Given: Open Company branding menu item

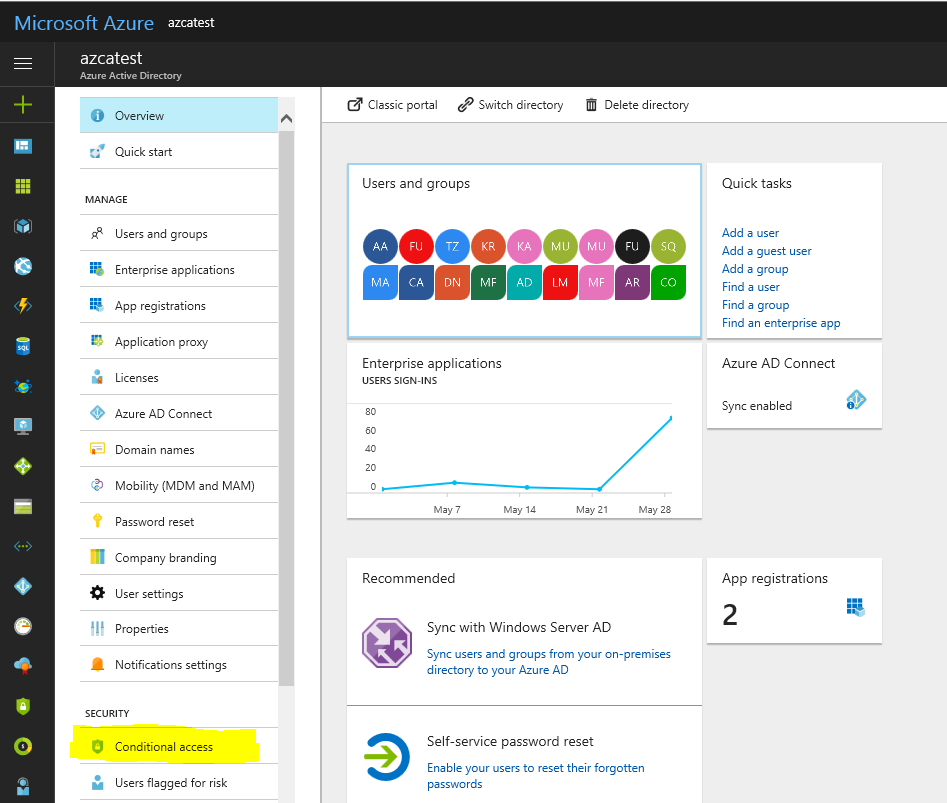Looking at the screenshot, I should point(179,558).
